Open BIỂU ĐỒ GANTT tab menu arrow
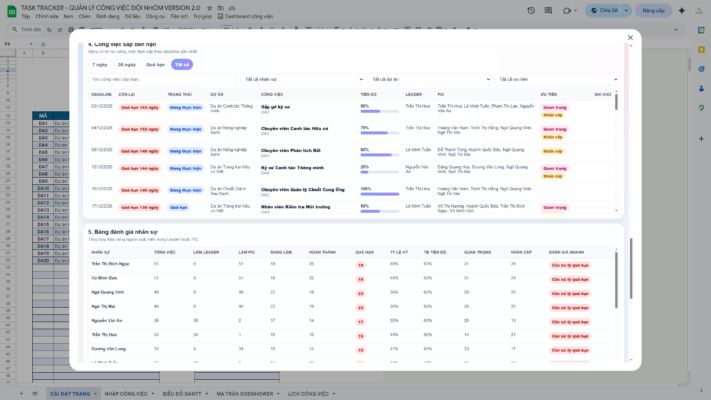Image resolution: width=711 pixels, height=400 pixels. [x=206, y=394]
